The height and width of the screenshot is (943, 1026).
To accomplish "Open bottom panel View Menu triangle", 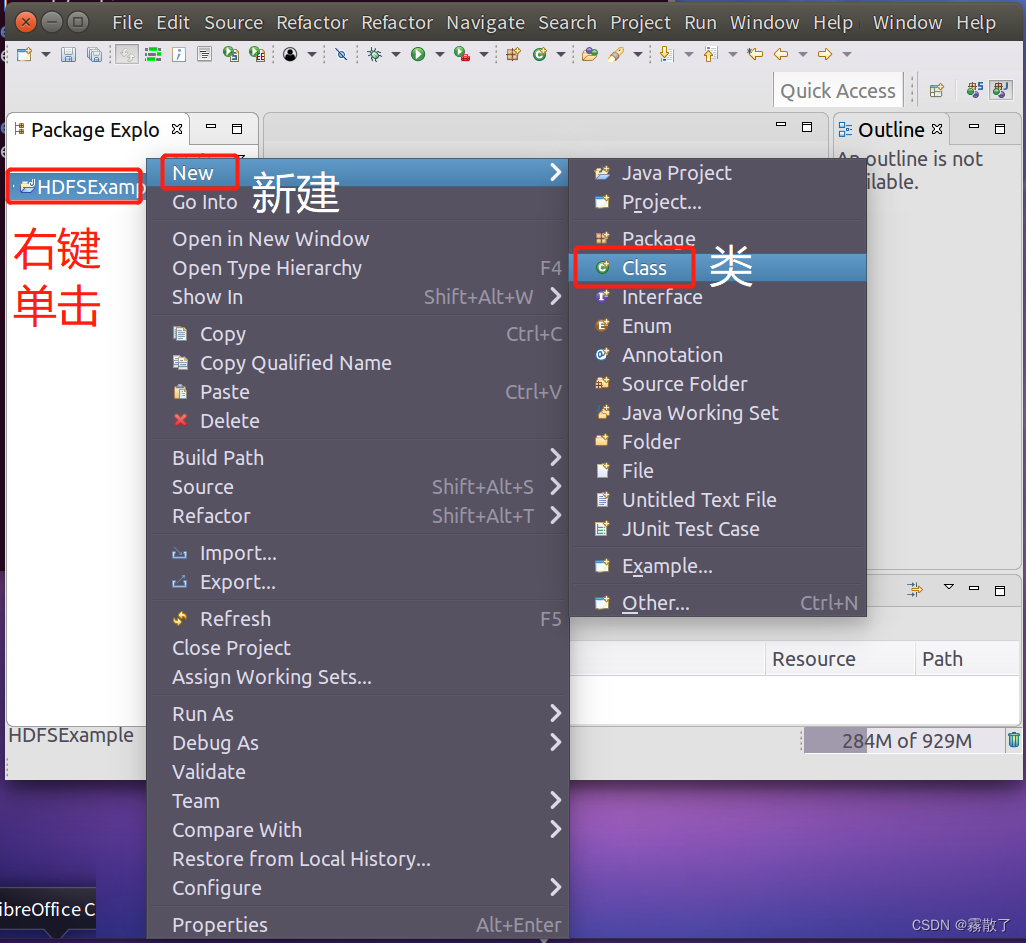I will coord(948,587).
